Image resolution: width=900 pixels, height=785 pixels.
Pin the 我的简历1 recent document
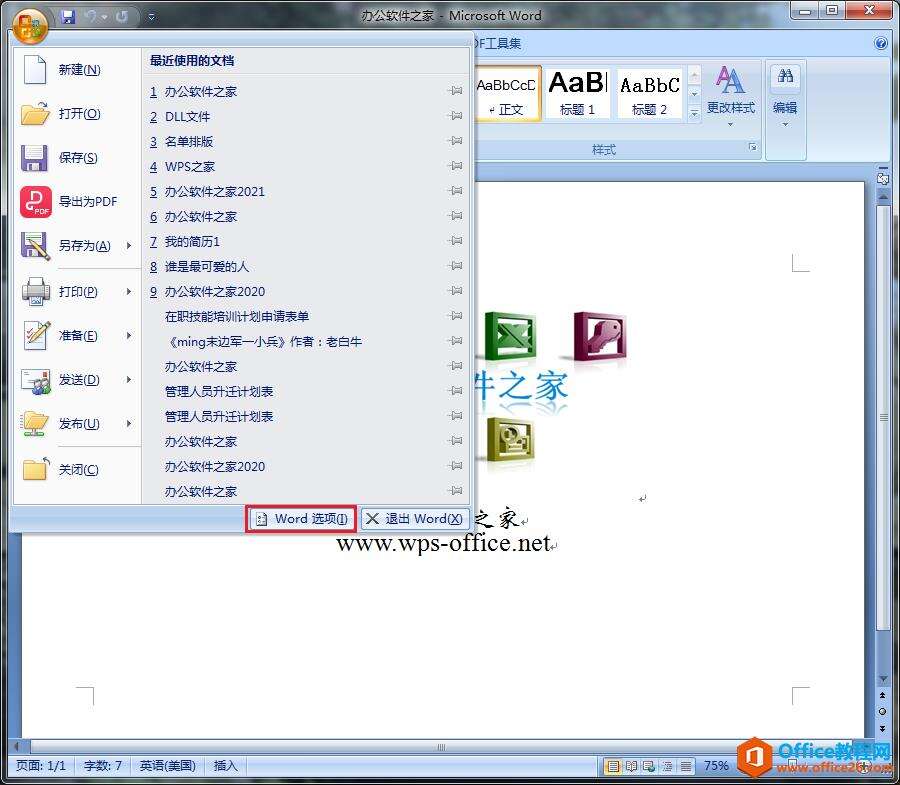click(456, 241)
